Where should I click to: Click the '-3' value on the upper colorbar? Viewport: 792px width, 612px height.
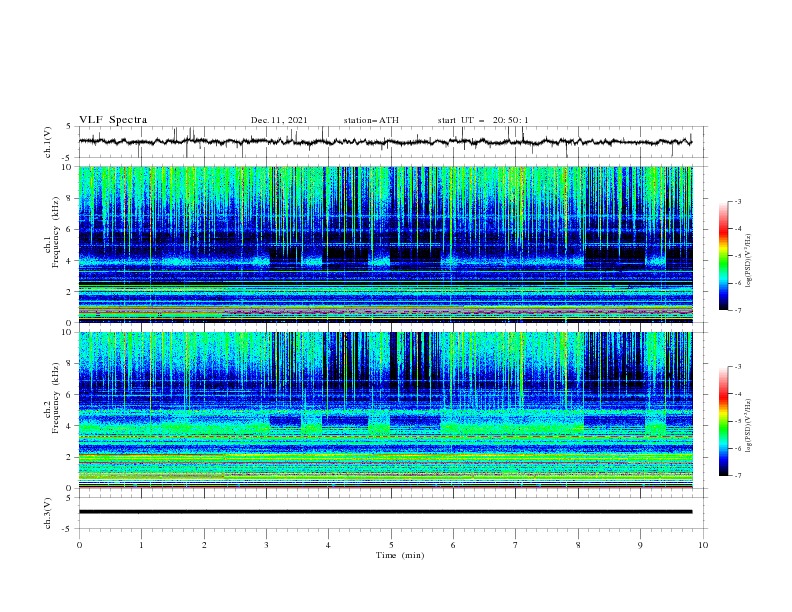tap(737, 201)
